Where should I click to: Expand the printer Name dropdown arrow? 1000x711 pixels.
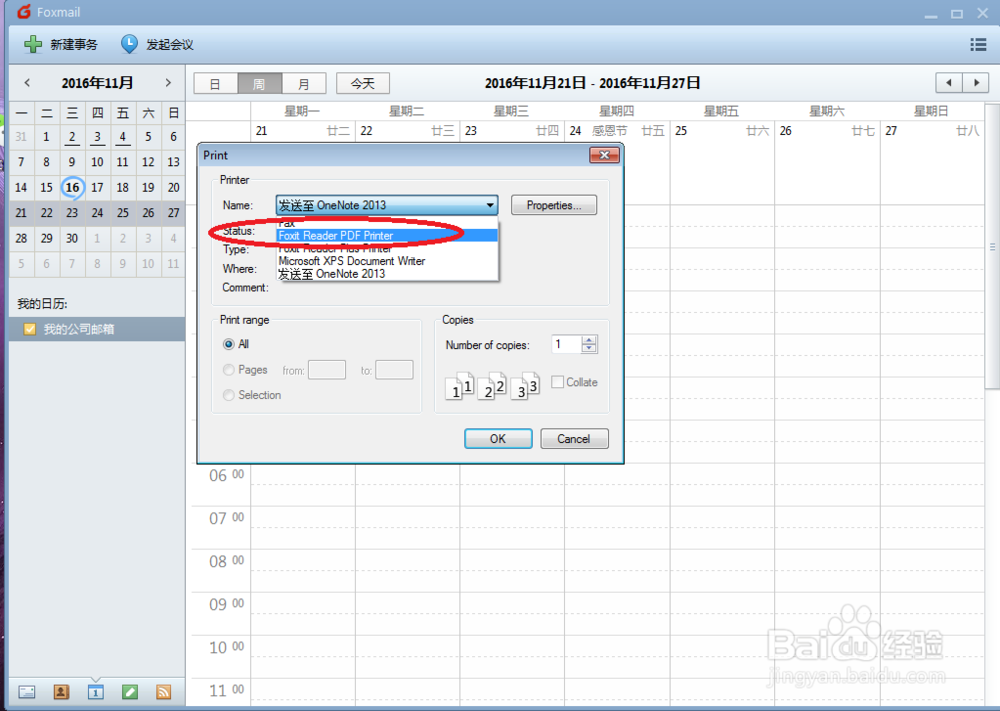[x=490, y=205]
